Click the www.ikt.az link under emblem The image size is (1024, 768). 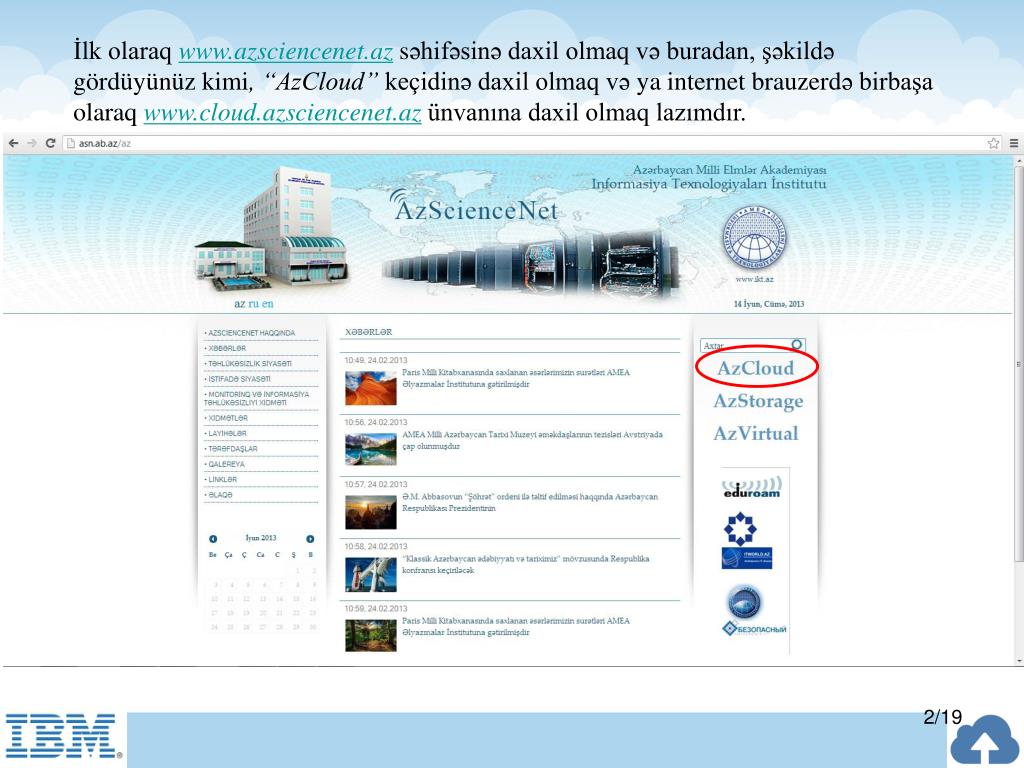[754, 279]
